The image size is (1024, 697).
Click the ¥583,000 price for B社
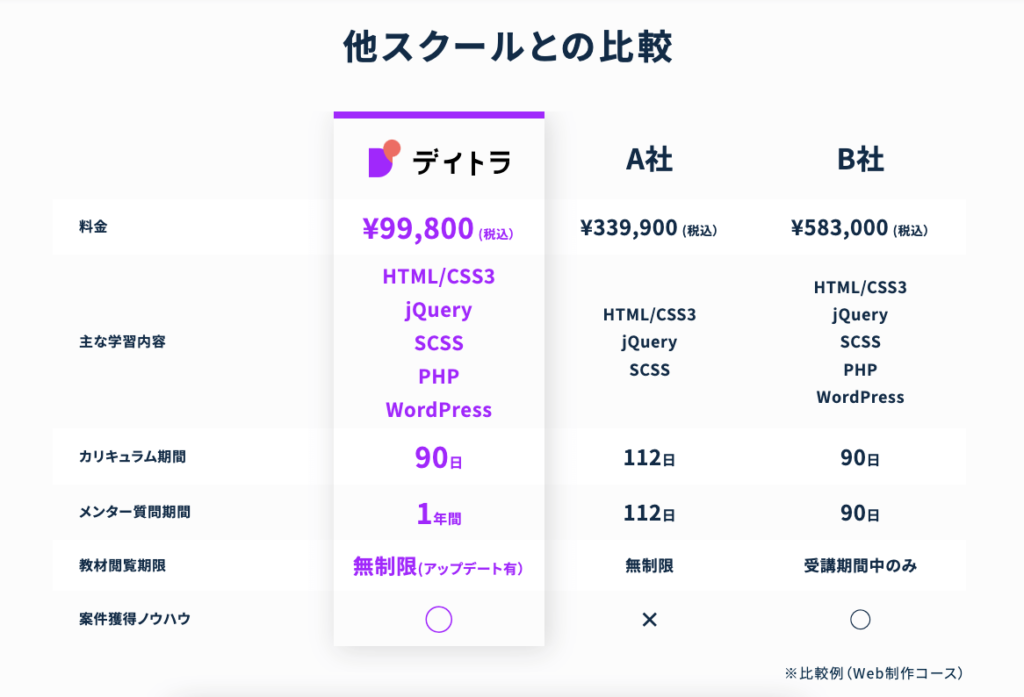tap(840, 228)
